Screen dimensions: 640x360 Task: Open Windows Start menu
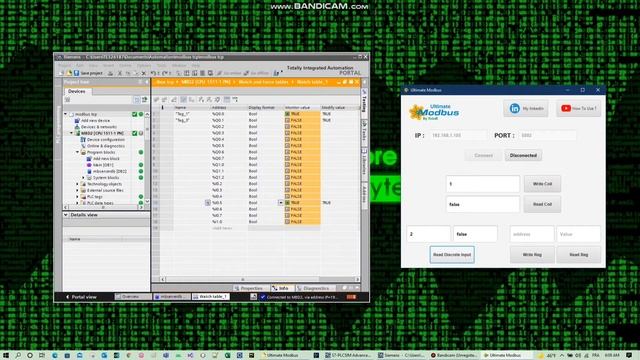click(6, 356)
